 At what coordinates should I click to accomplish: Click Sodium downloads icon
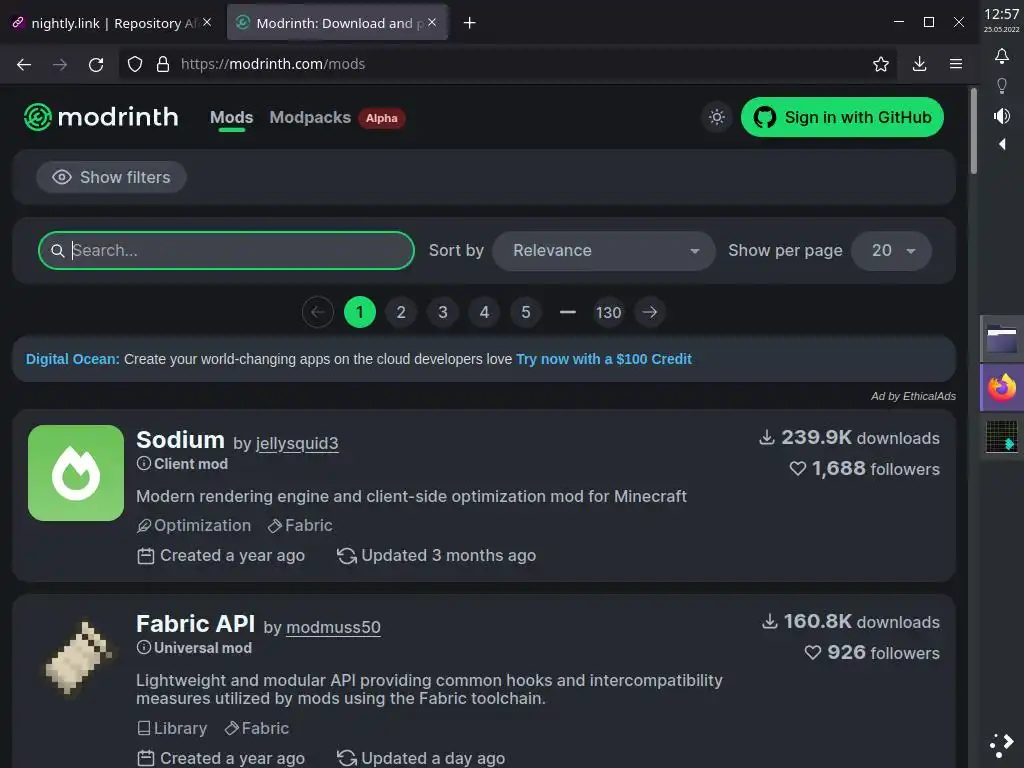[767, 437]
